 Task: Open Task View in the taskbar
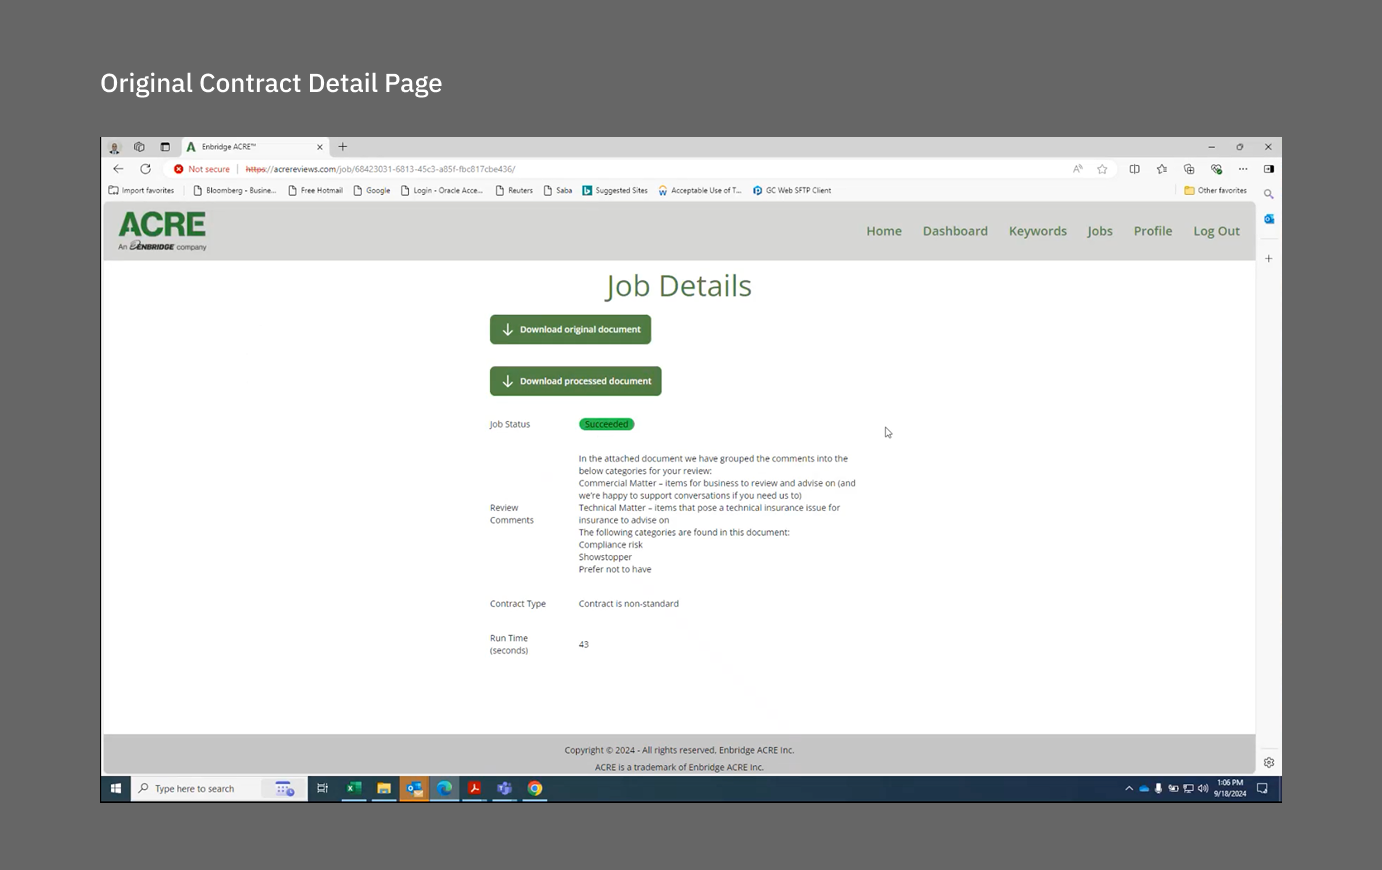pyautogui.click(x=322, y=788)
